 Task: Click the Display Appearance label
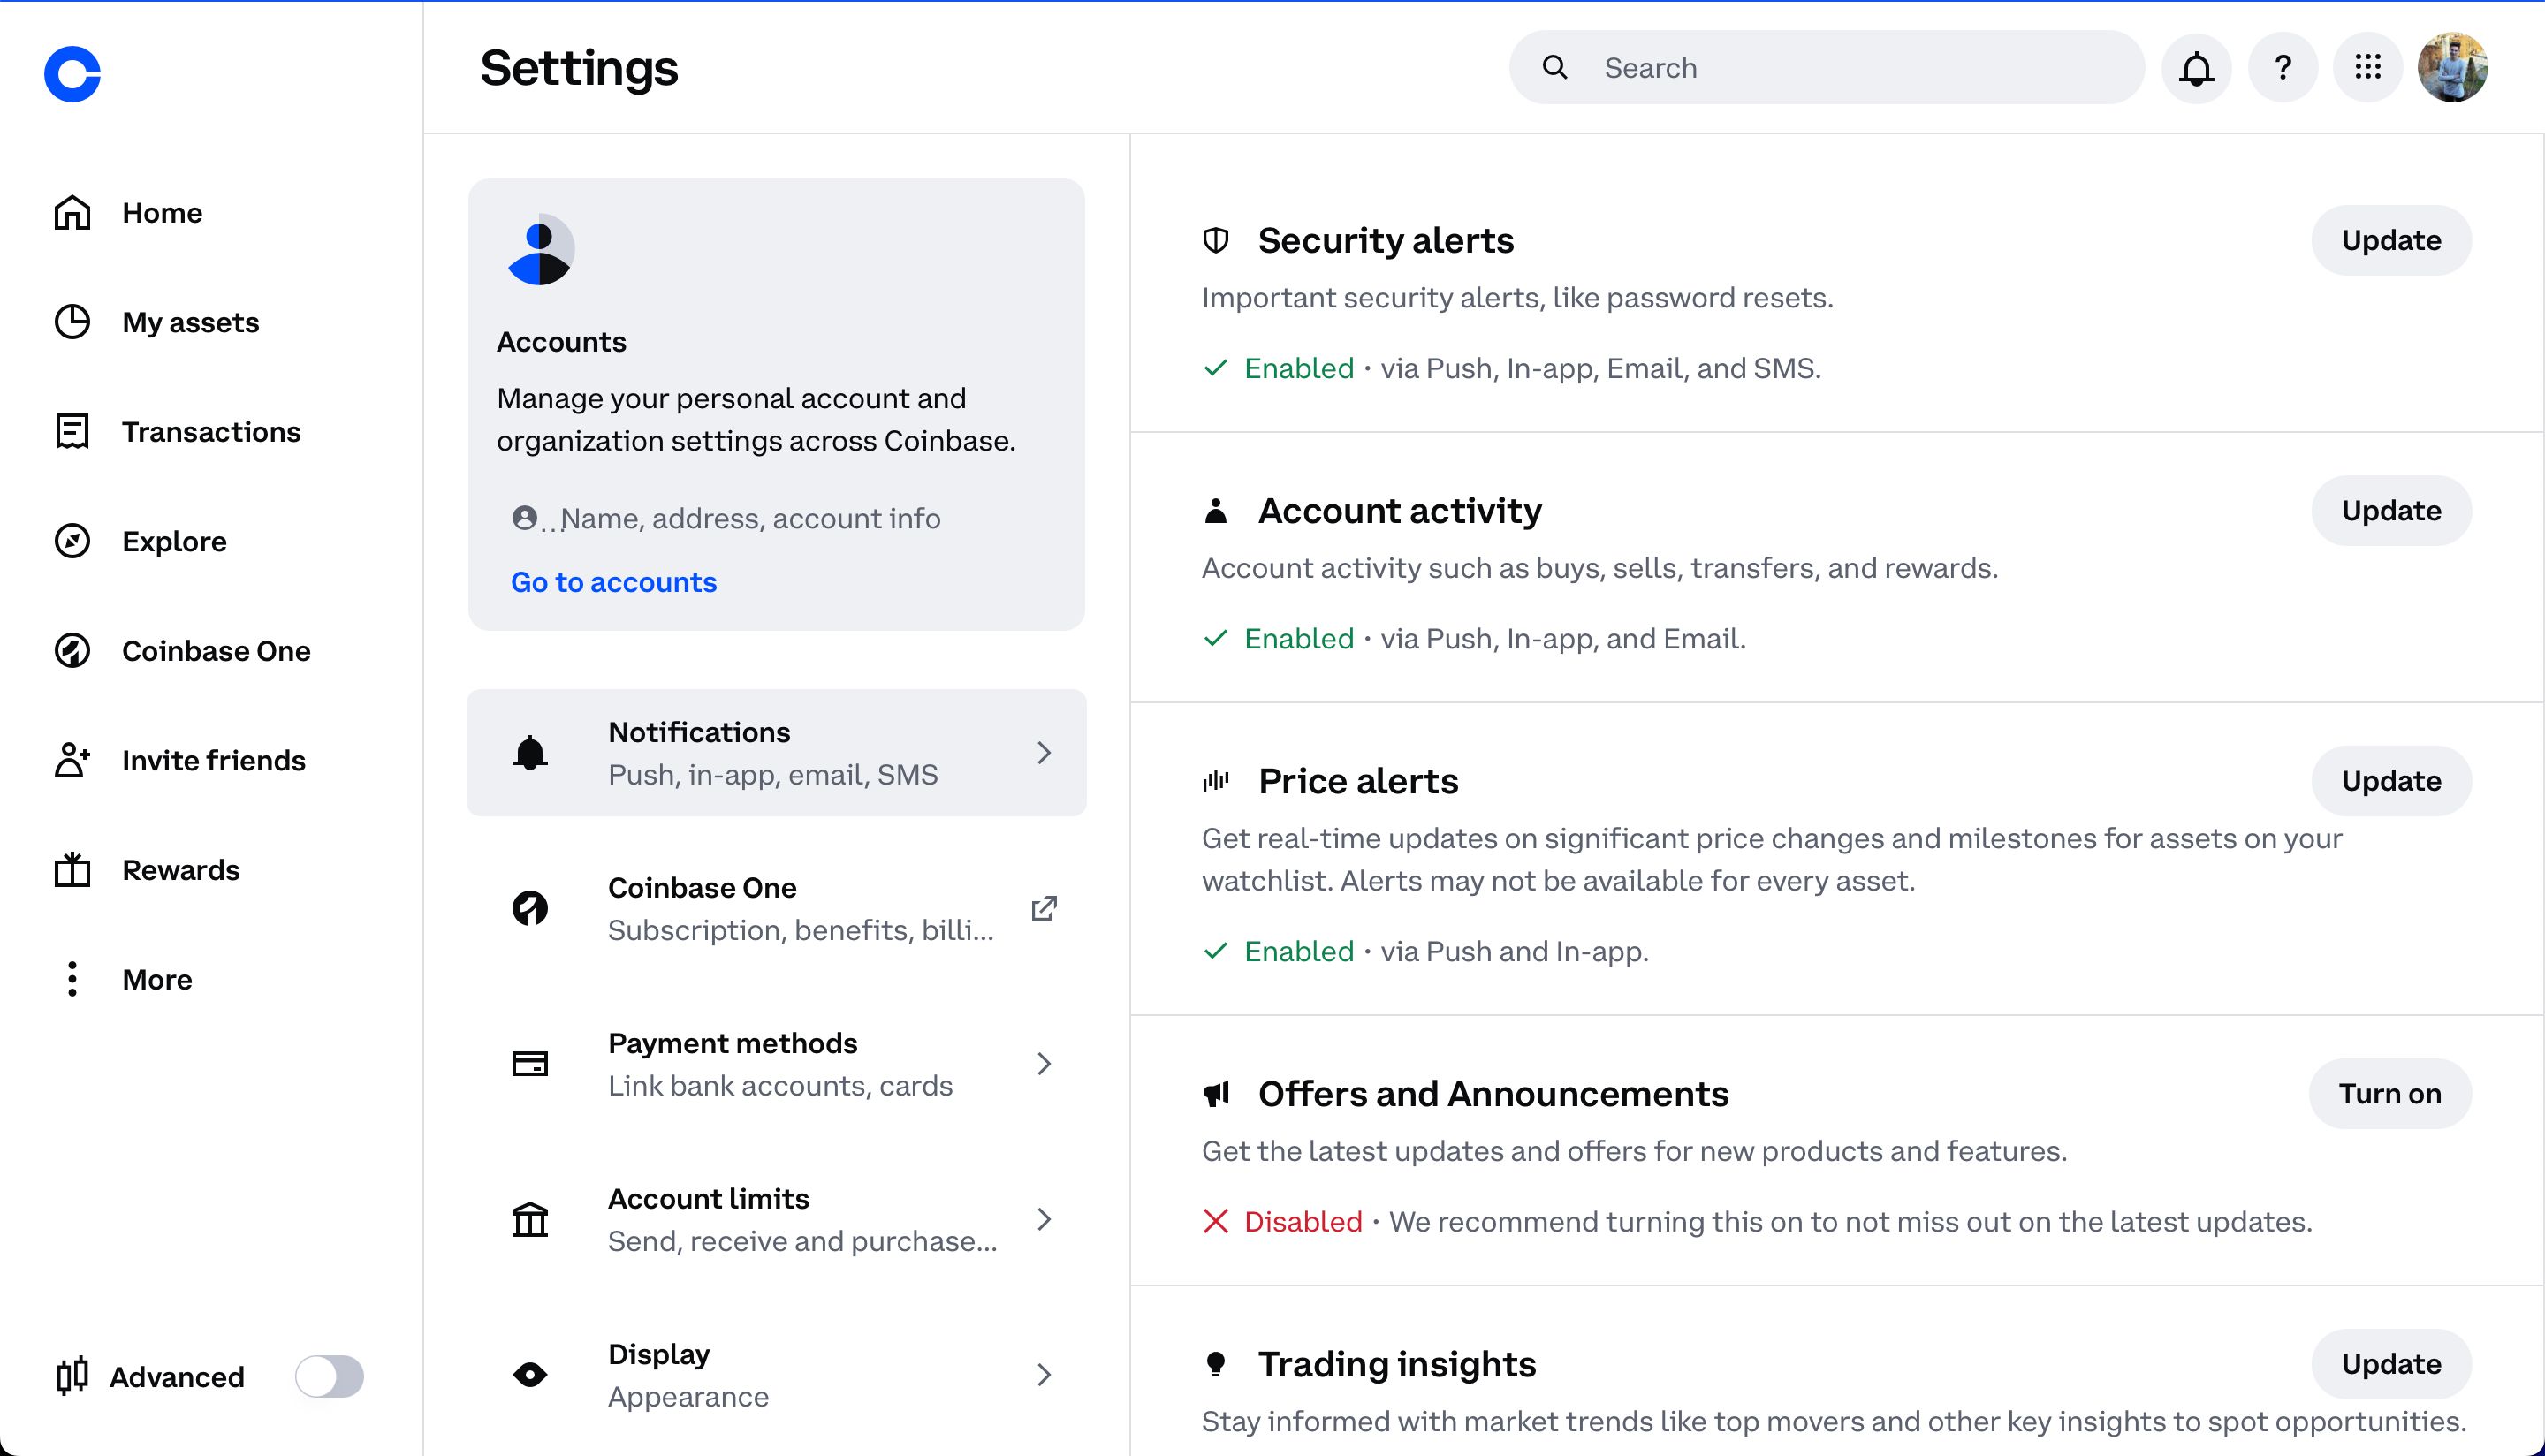point(688,1396)
